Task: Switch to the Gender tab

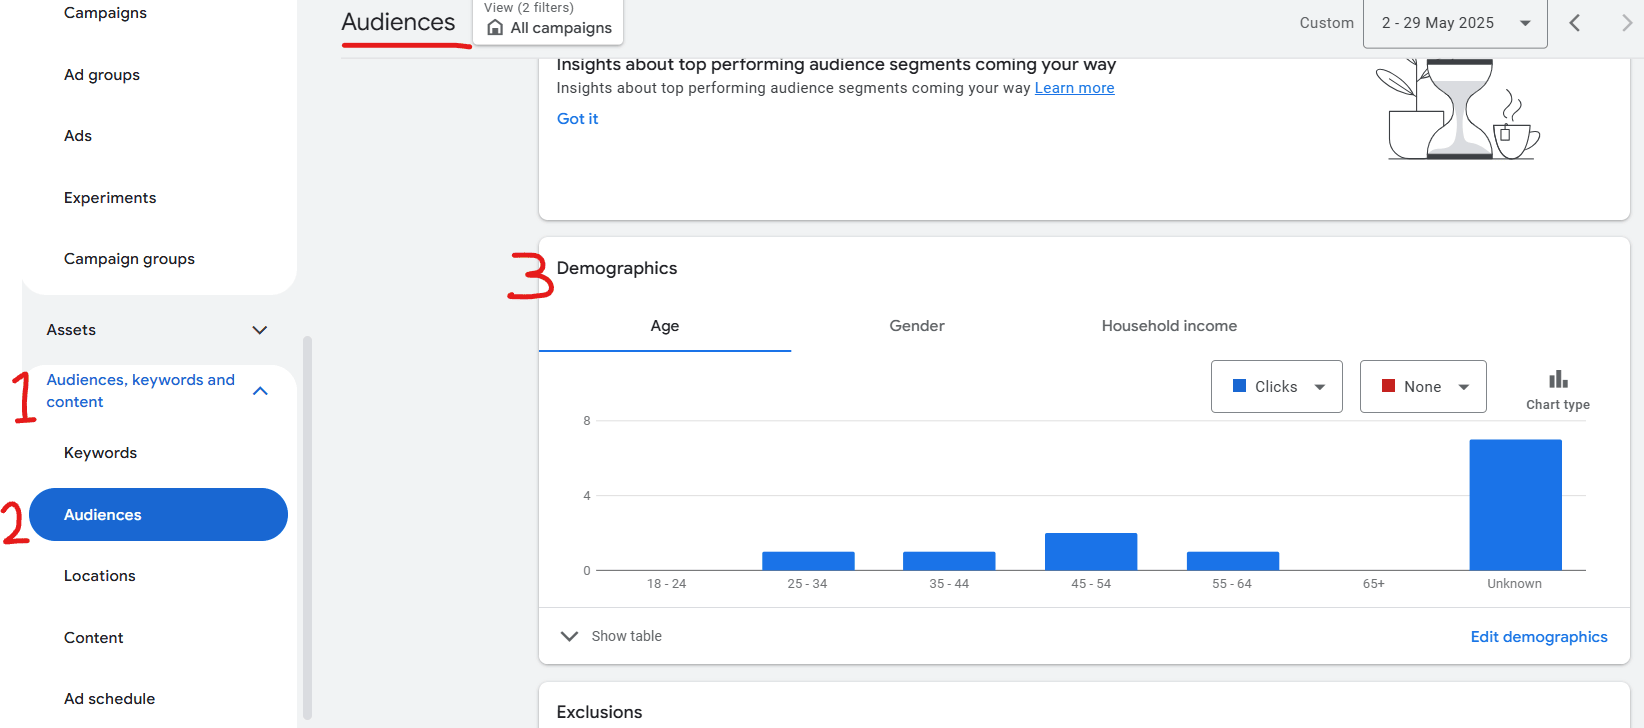Action: (917, 326)
